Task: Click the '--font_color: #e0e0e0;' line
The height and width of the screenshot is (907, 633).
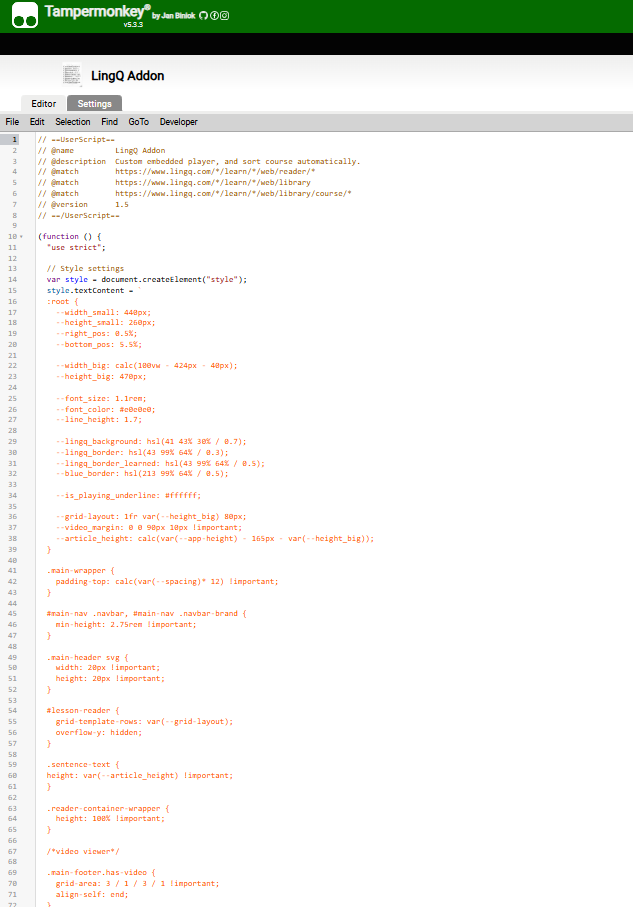Action: click(106, 410)
